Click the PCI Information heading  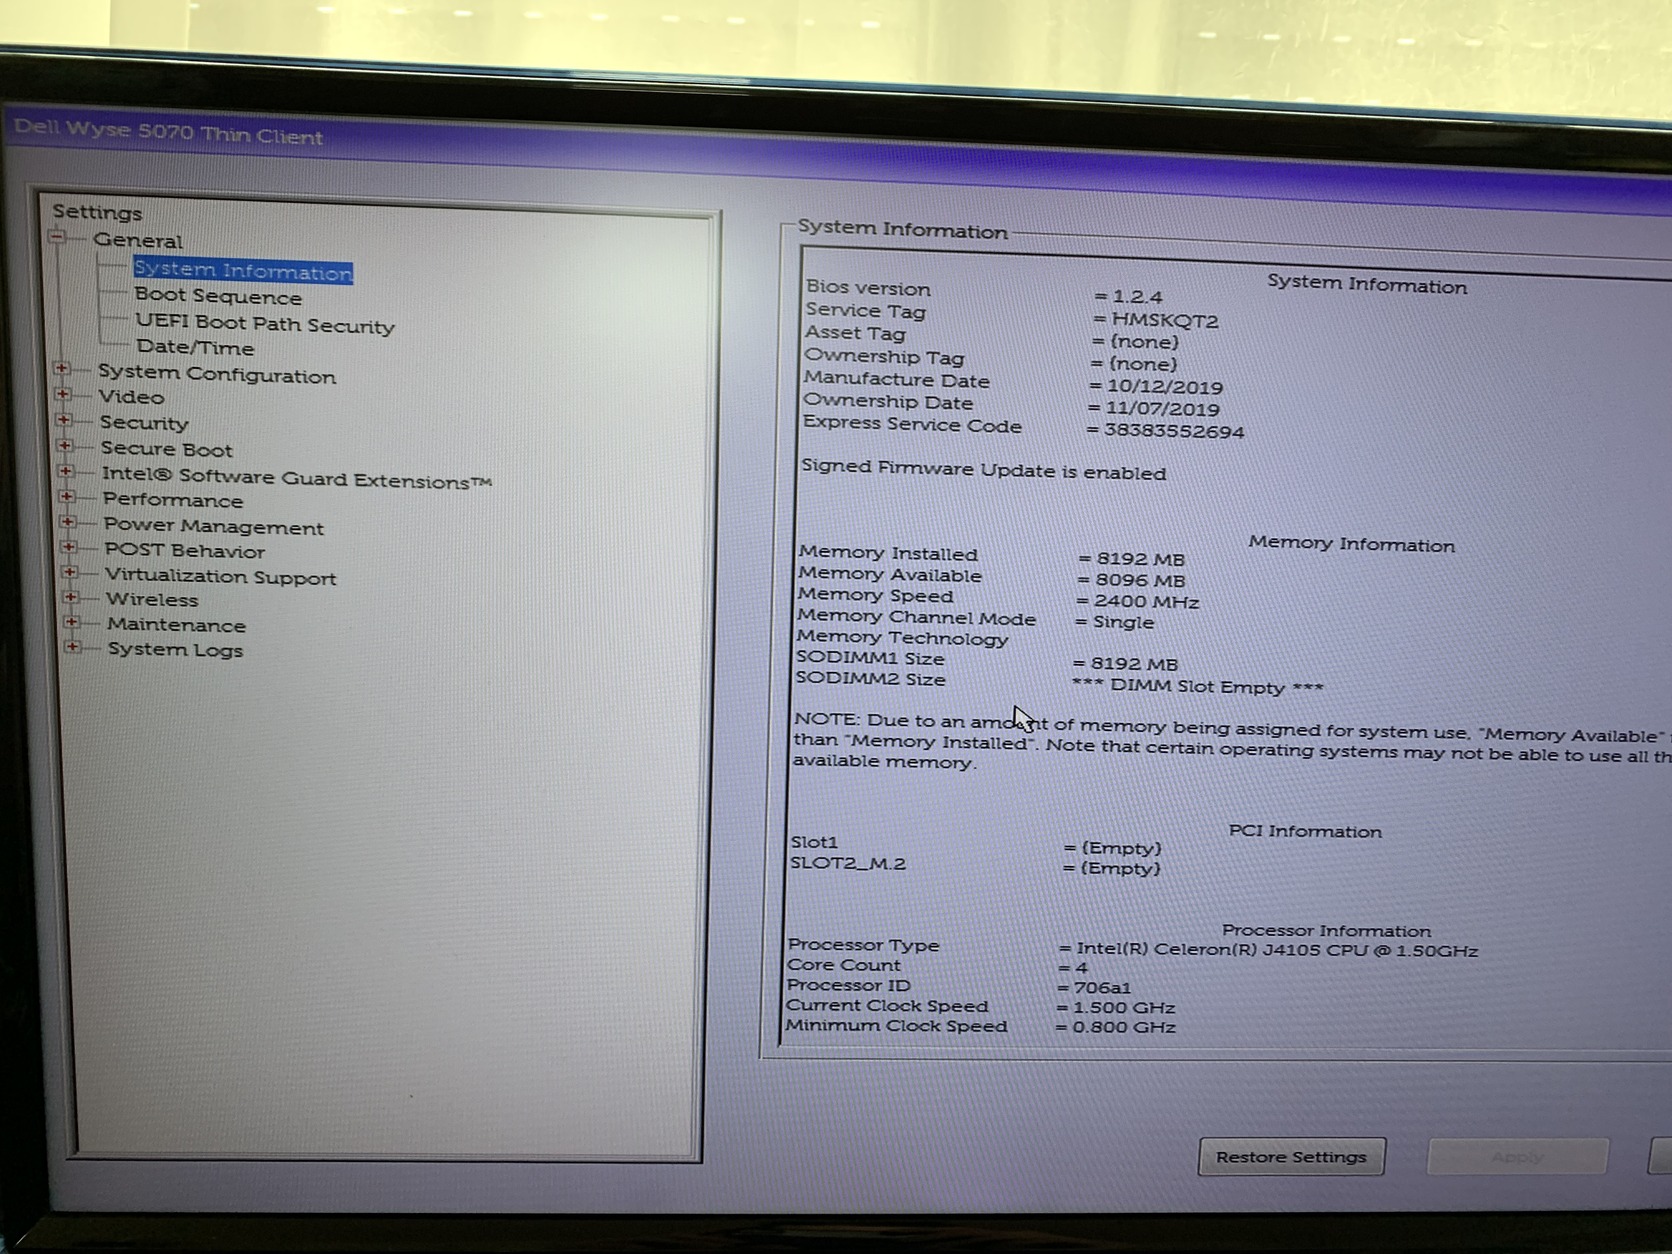tap(1305, 832)
